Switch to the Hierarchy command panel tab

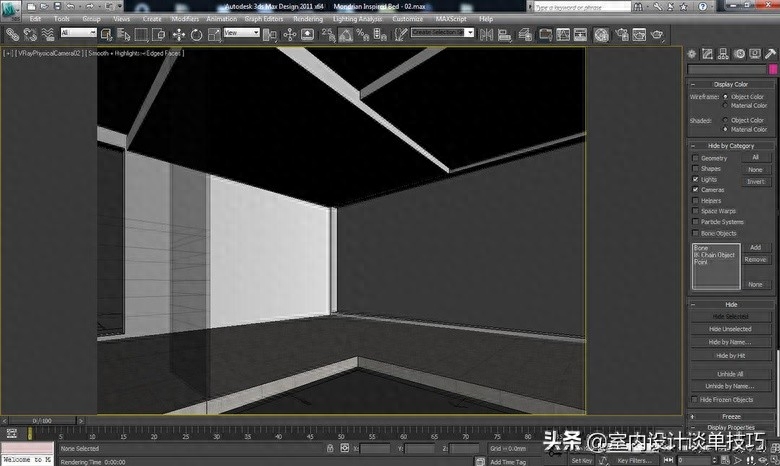(x=723, y=54)
